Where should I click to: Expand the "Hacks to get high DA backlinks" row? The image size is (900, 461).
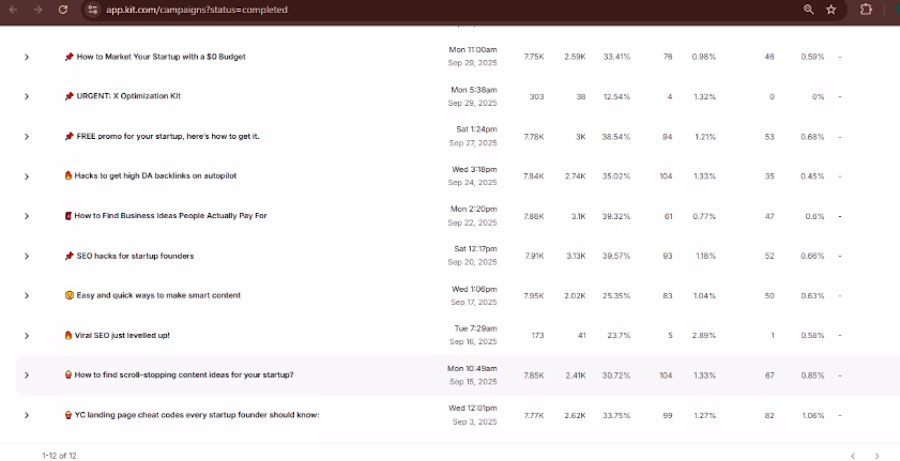(x=27, y=176)
